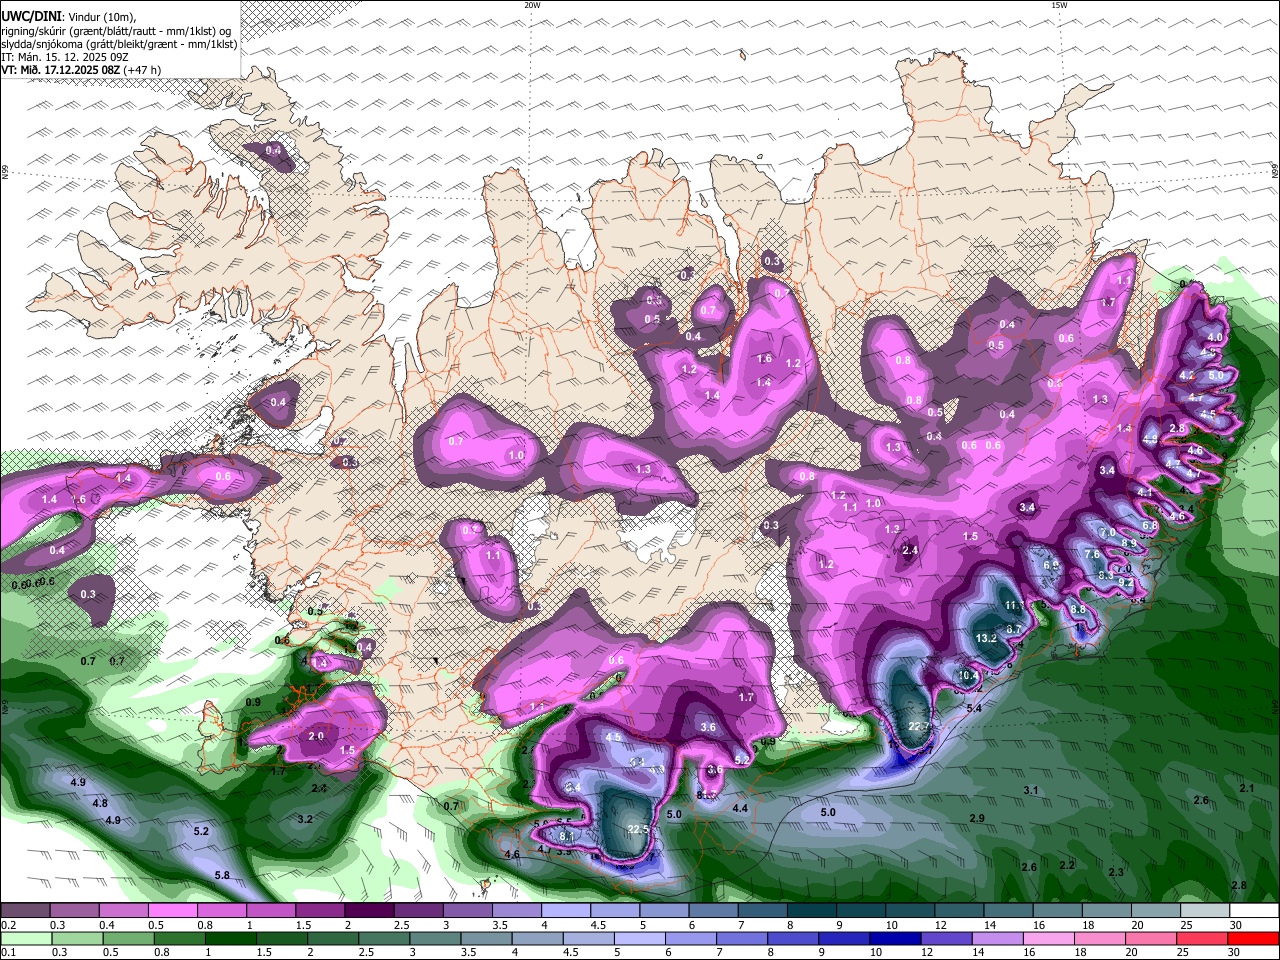The width and height of the screenshot is (1280, 960).
Task: Click the red 30 swatch in the rain legend
Action: 1253,939
